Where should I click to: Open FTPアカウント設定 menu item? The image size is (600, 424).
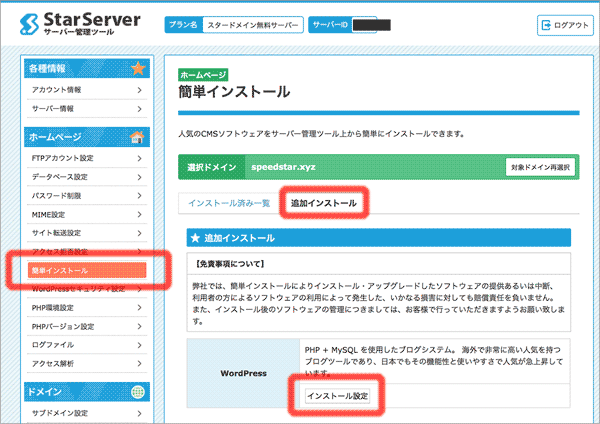point(87,158)
